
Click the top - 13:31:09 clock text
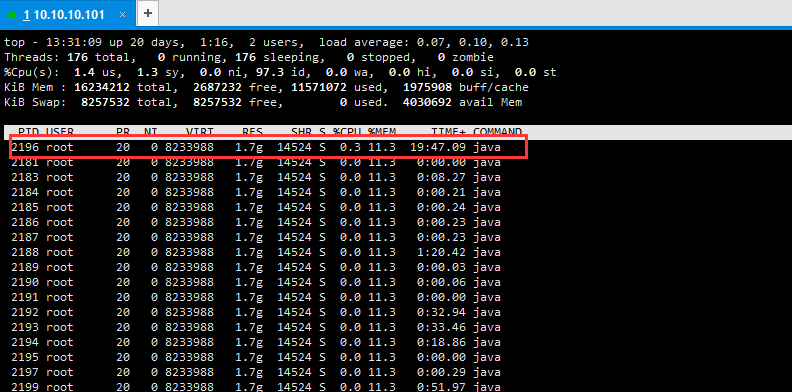(x=53, y=42)
